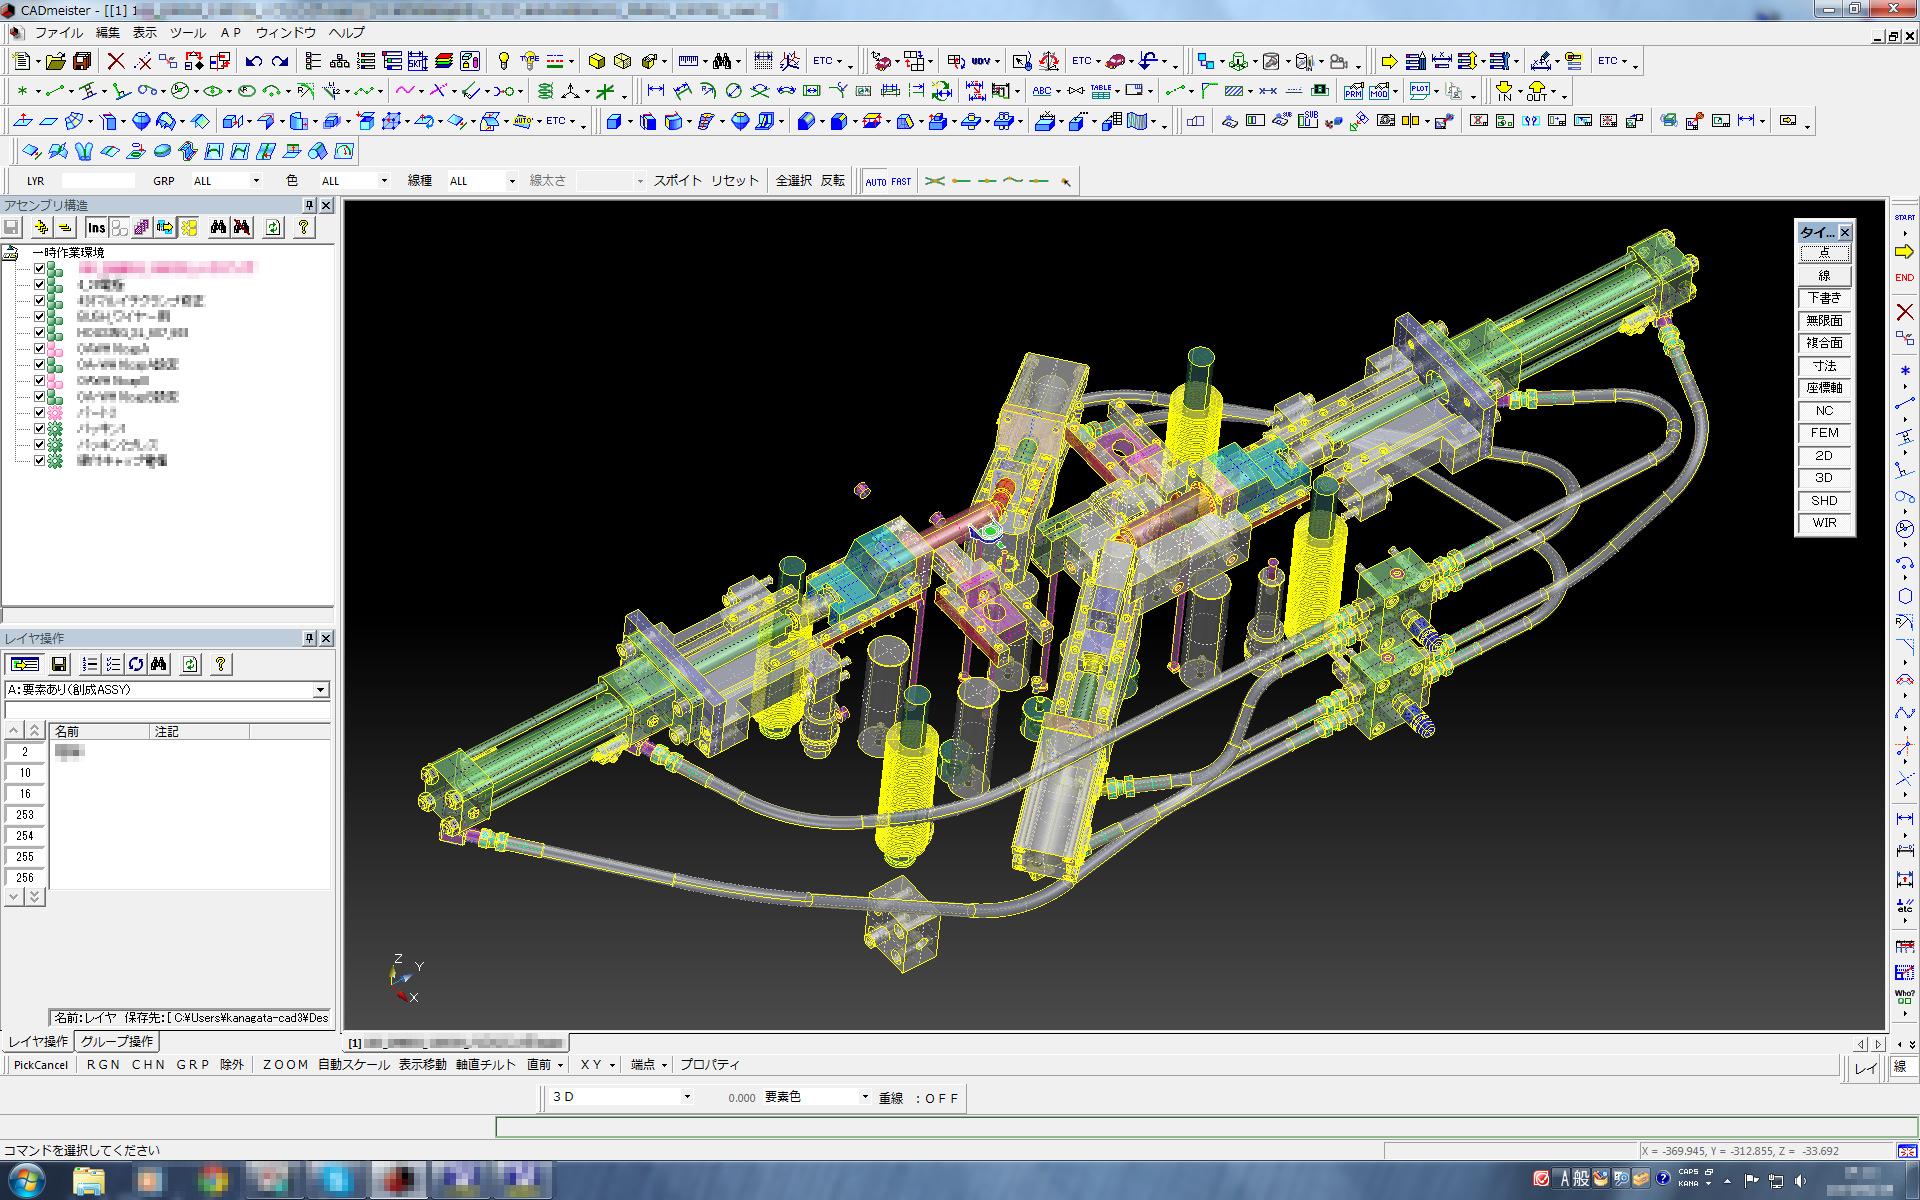Image resolution: width=1920 pixels, height=1200 pixels.
Task: Click the horizontal dimension icon in the second toolbar
Action: pyautogui.click(x=655, y=91)
